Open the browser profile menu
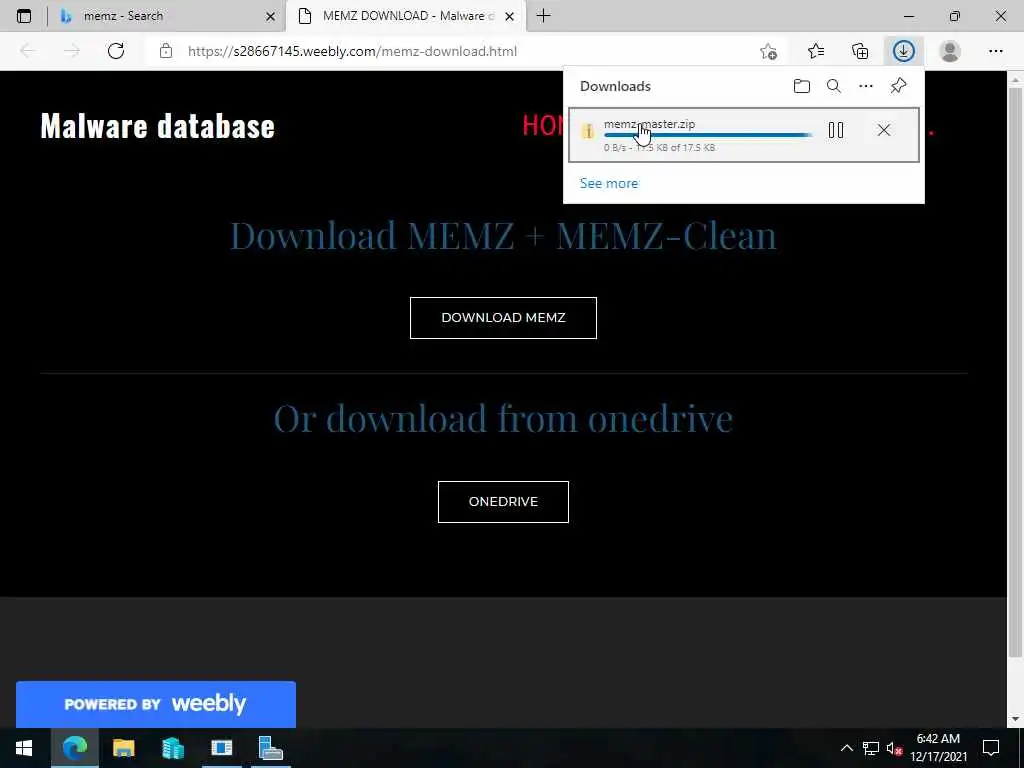The image size is (1024, 768). [x=950, y=51]
